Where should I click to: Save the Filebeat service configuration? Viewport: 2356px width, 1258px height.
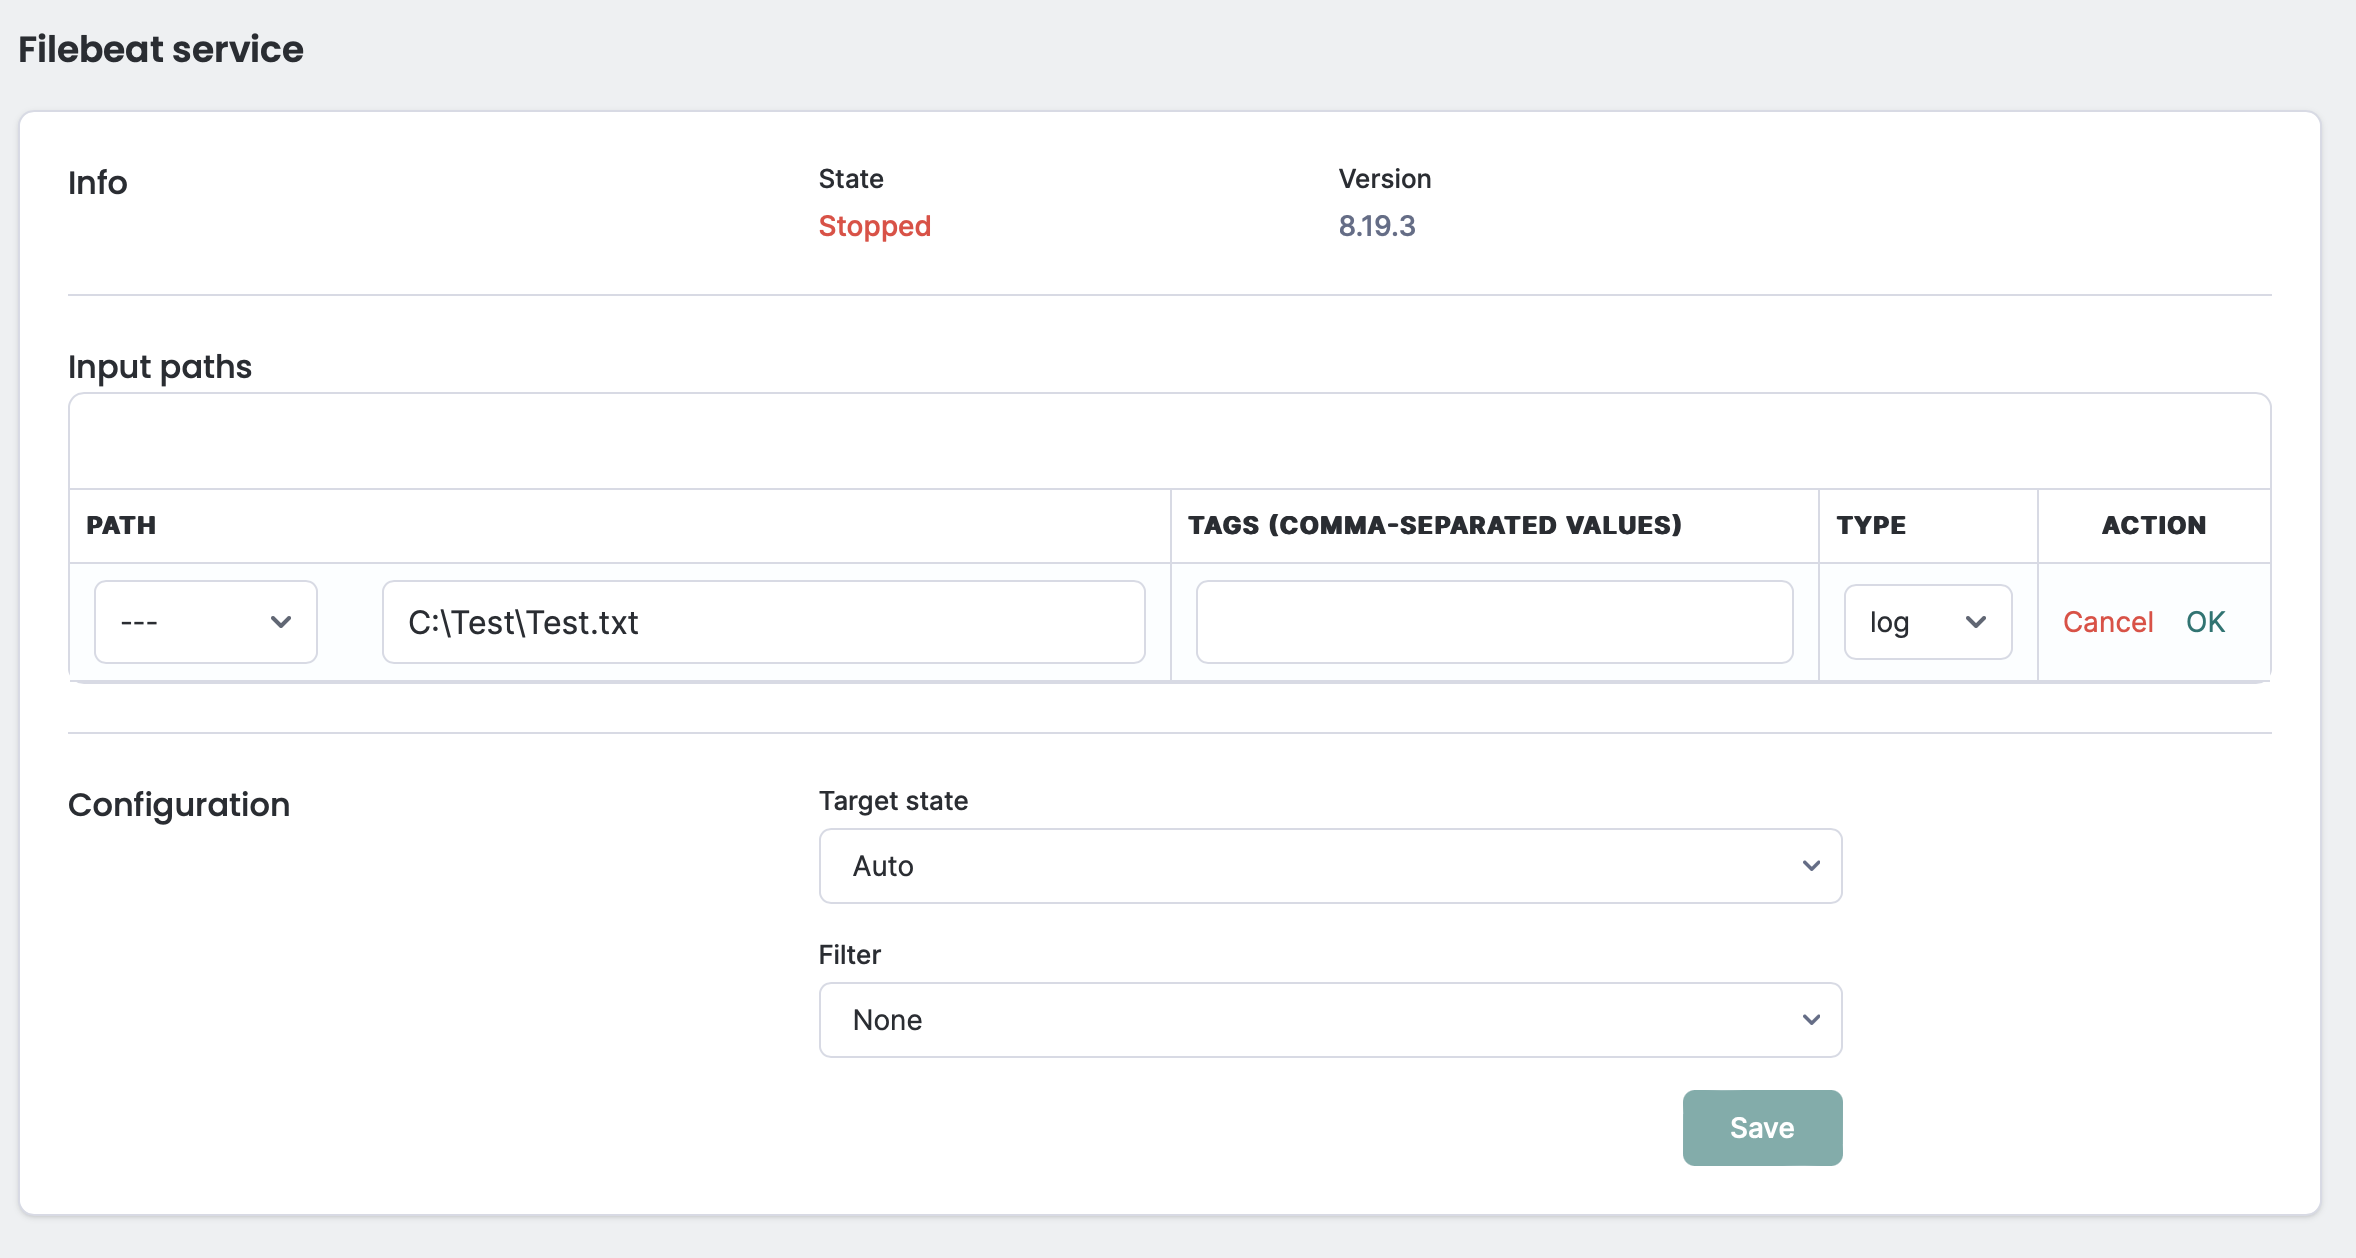pos(1762,1127)
